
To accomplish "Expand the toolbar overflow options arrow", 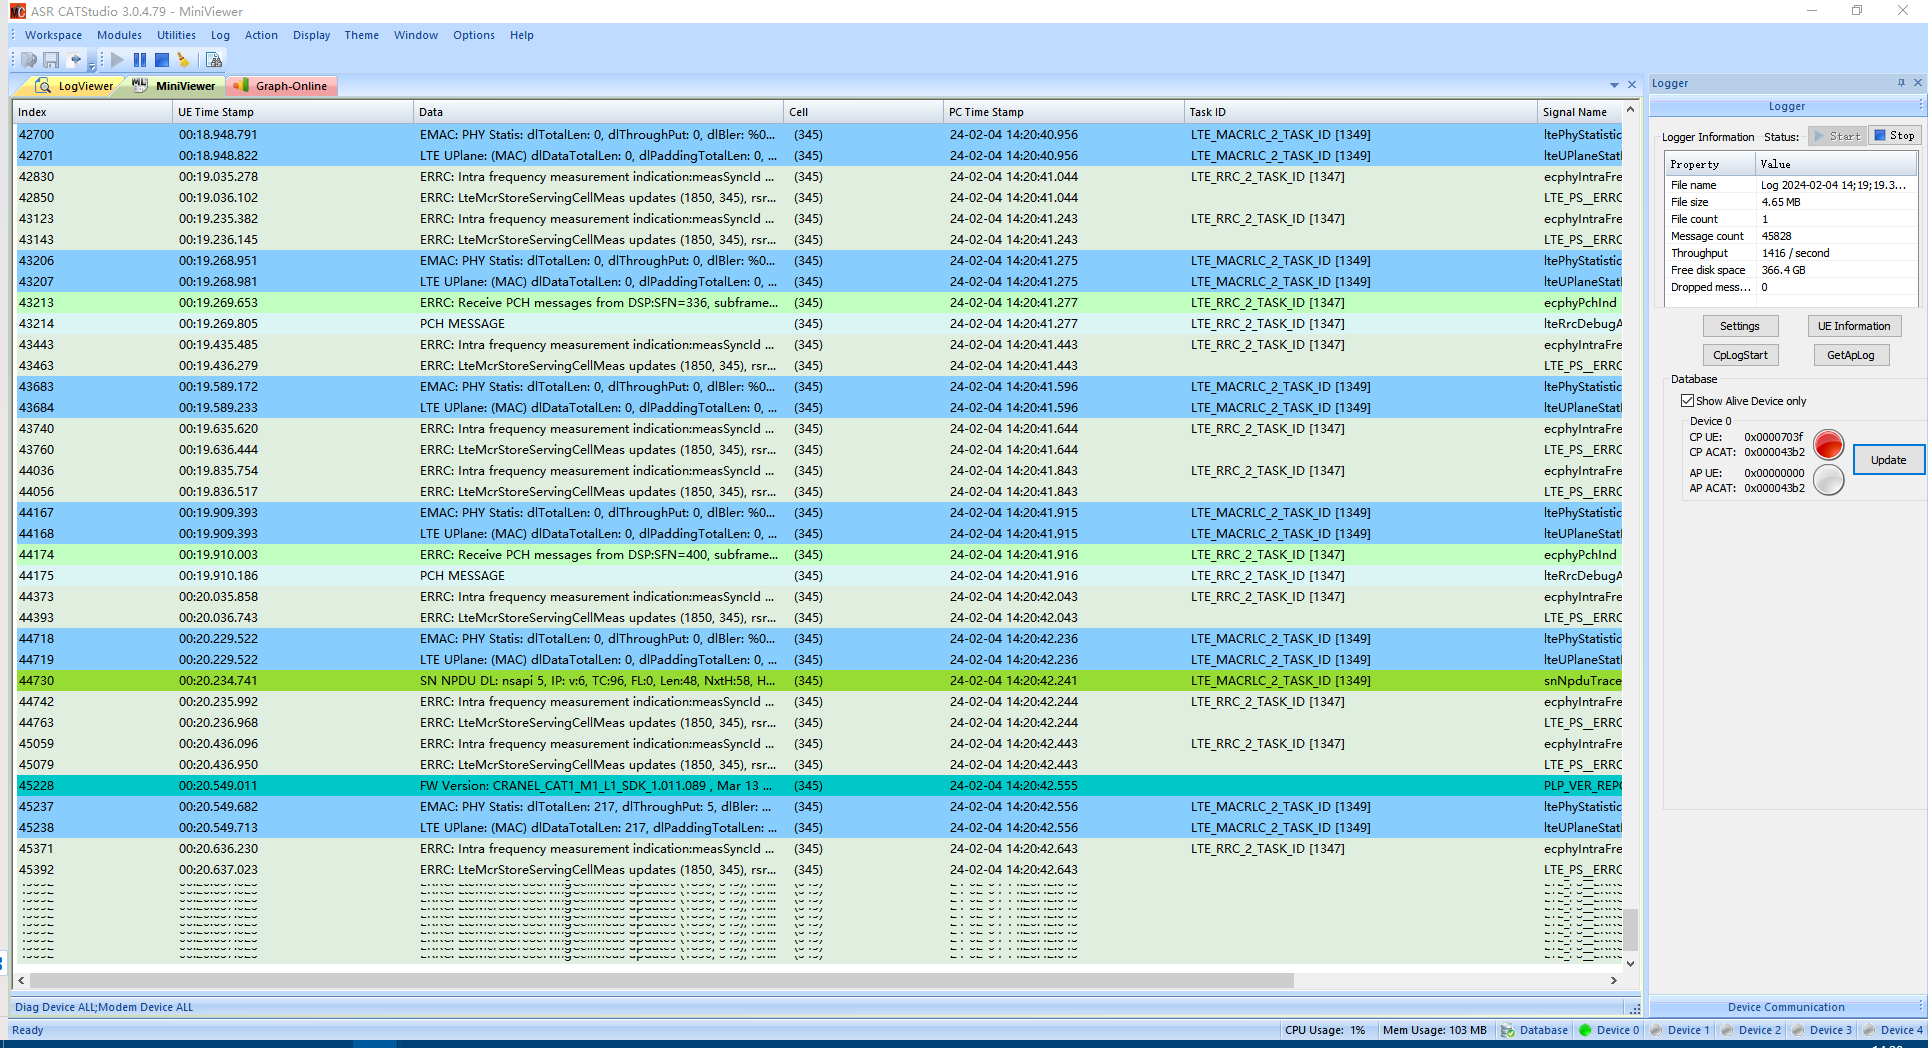I will [92, 66].
